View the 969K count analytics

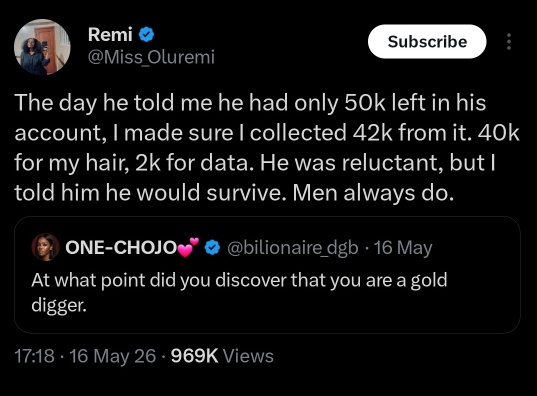(x=194, y=356)
